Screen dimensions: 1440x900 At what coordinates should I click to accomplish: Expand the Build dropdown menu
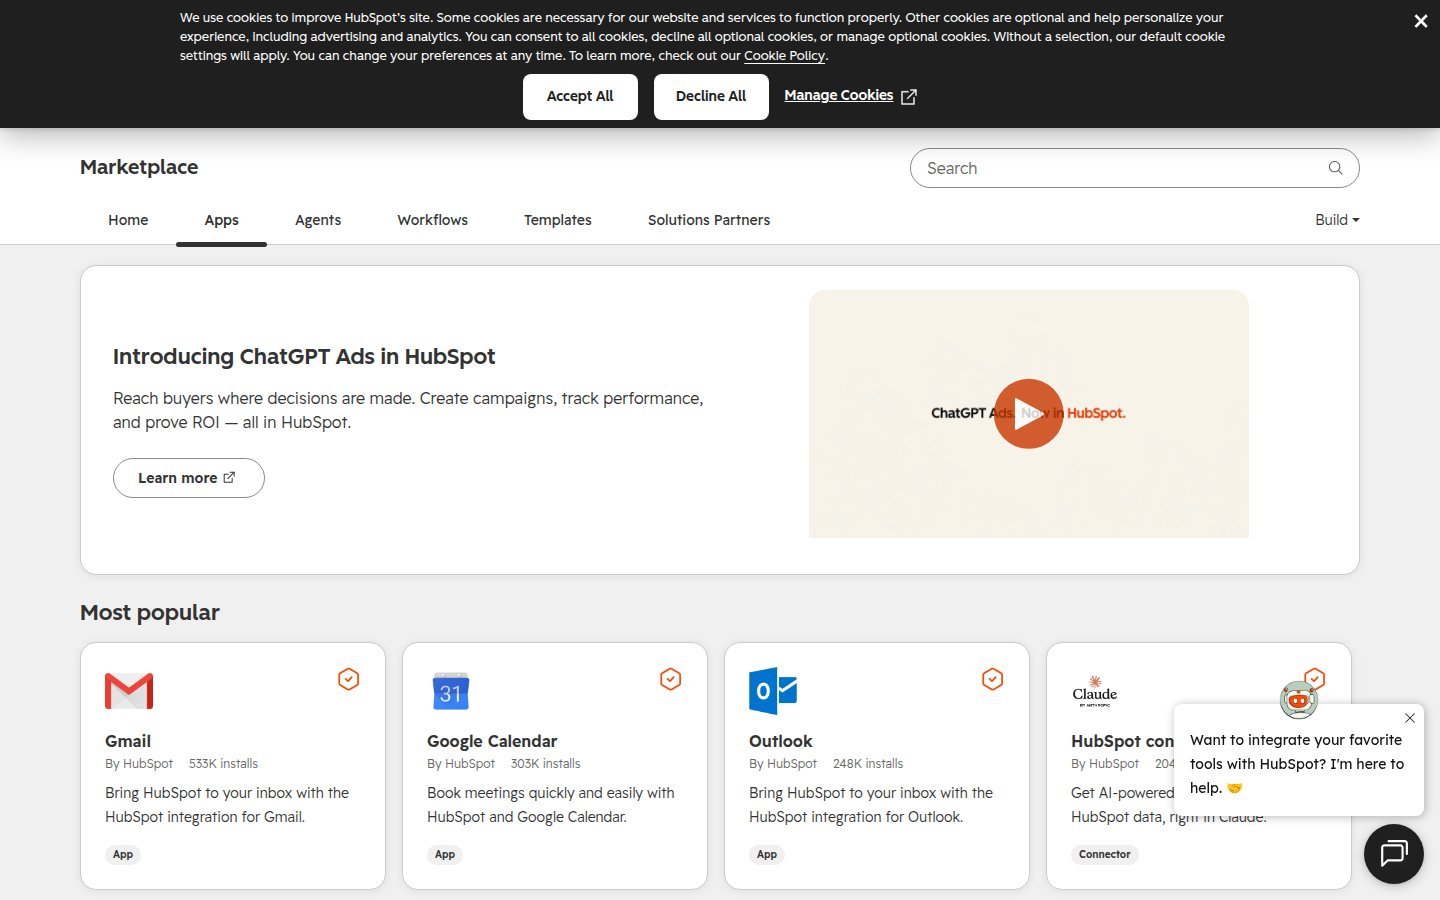coord(1337,220)
